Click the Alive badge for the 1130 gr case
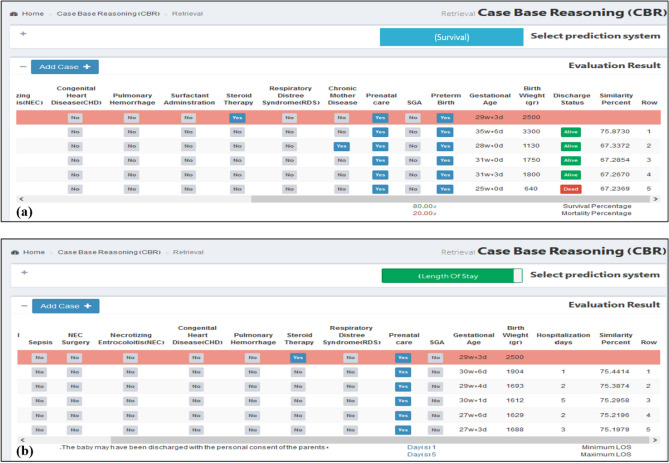The image size is (669, 463). (571, 145)
